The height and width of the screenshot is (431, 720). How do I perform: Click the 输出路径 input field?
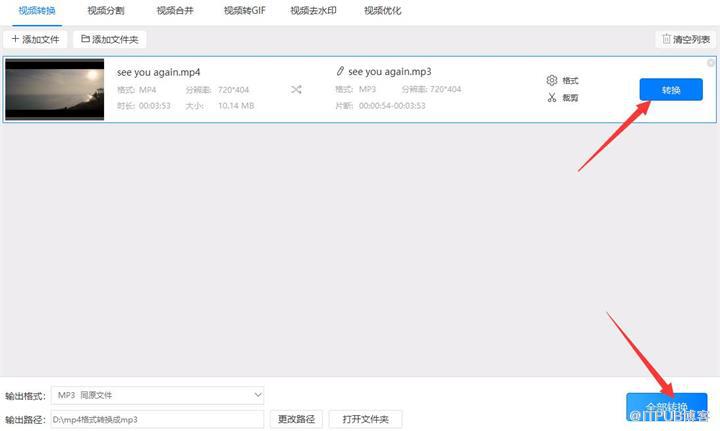(158, 420)
